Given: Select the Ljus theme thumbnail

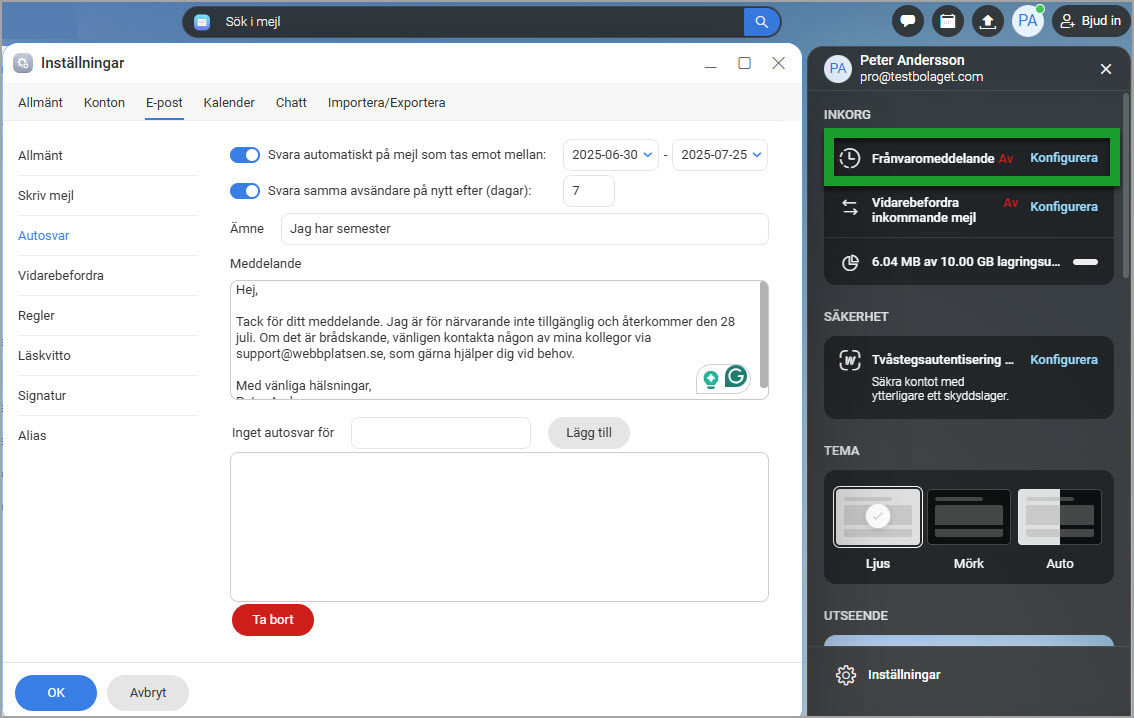Looking at the screenshot, I should [x=877, y=517].
